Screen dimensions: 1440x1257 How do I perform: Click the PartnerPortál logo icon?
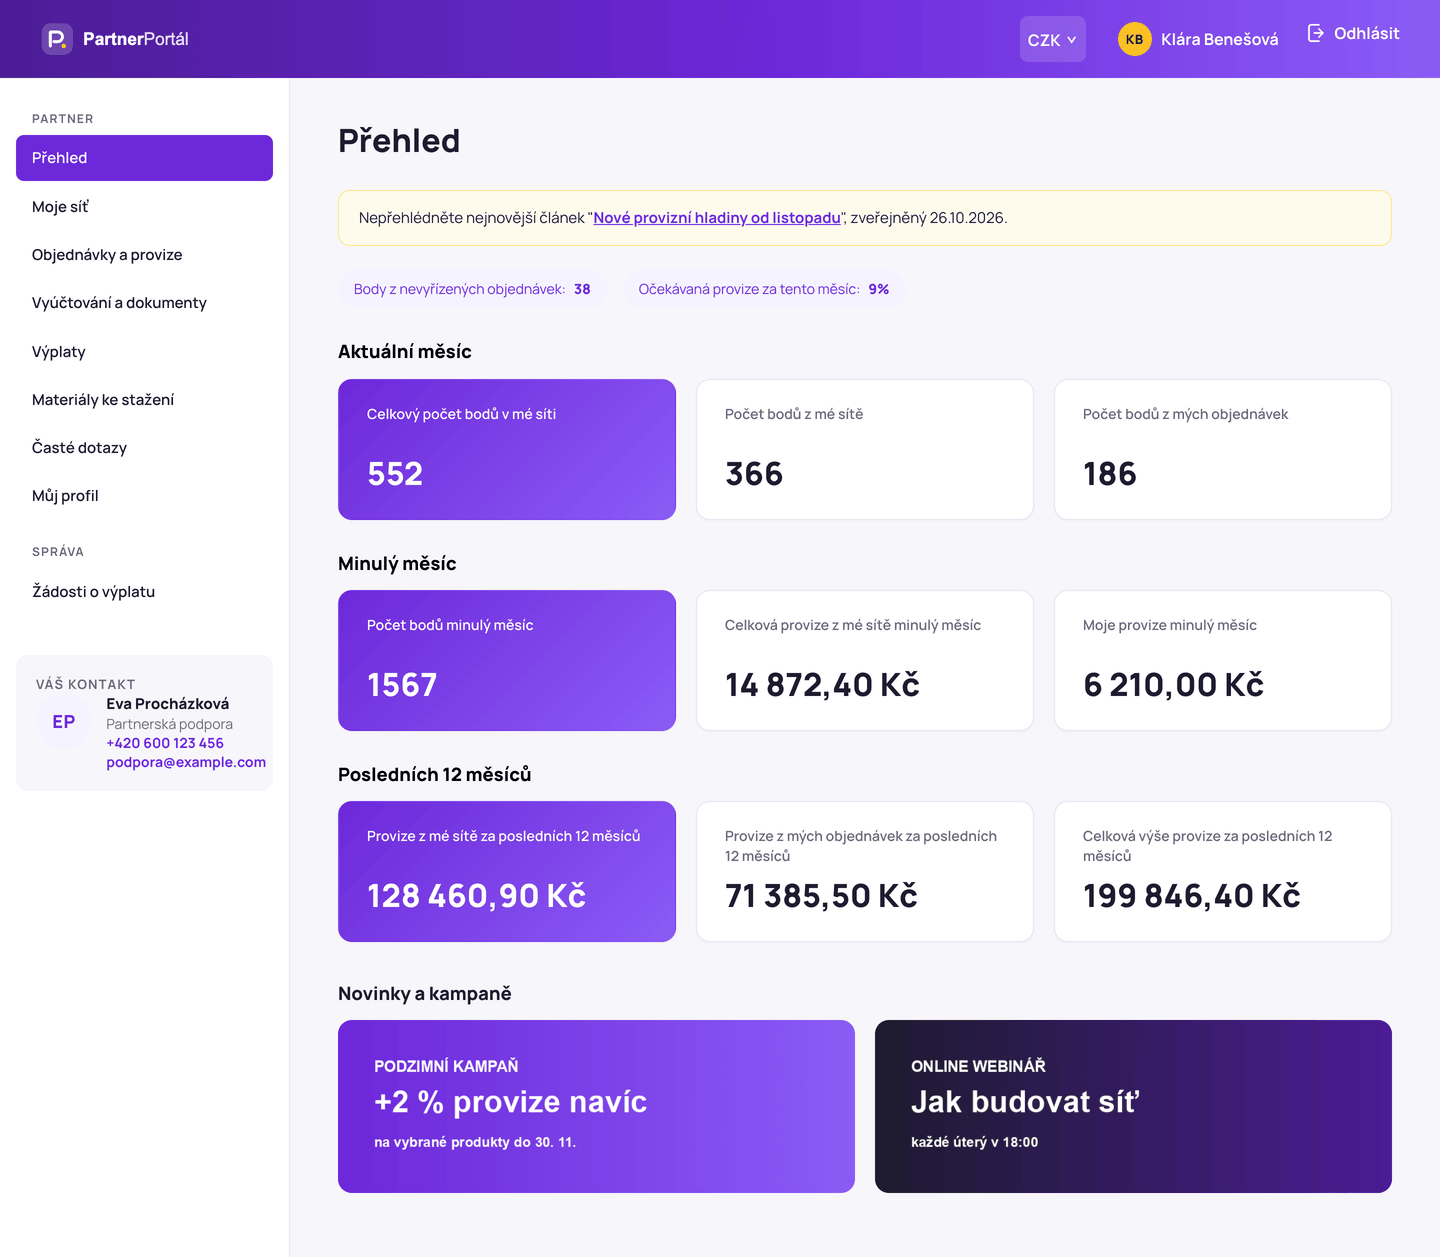coord(57,39)
